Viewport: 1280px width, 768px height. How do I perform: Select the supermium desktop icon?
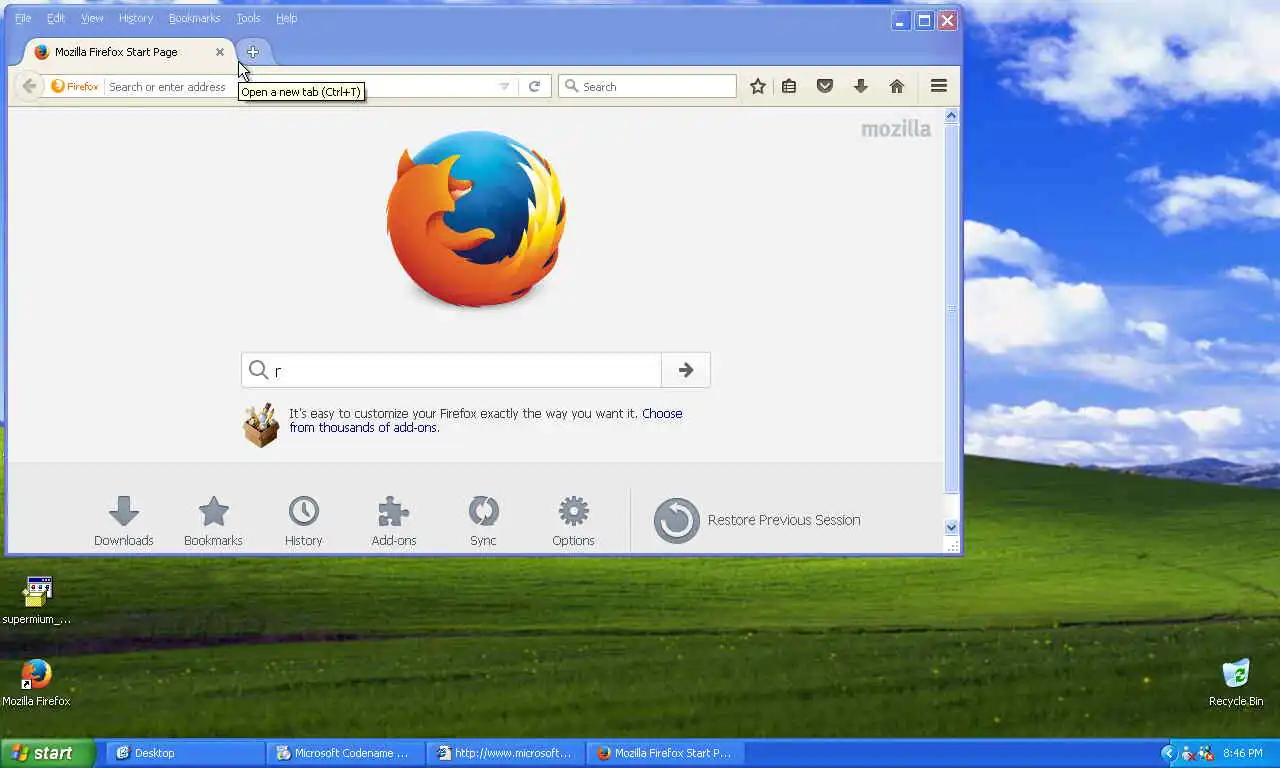click(x=37, y=601)
